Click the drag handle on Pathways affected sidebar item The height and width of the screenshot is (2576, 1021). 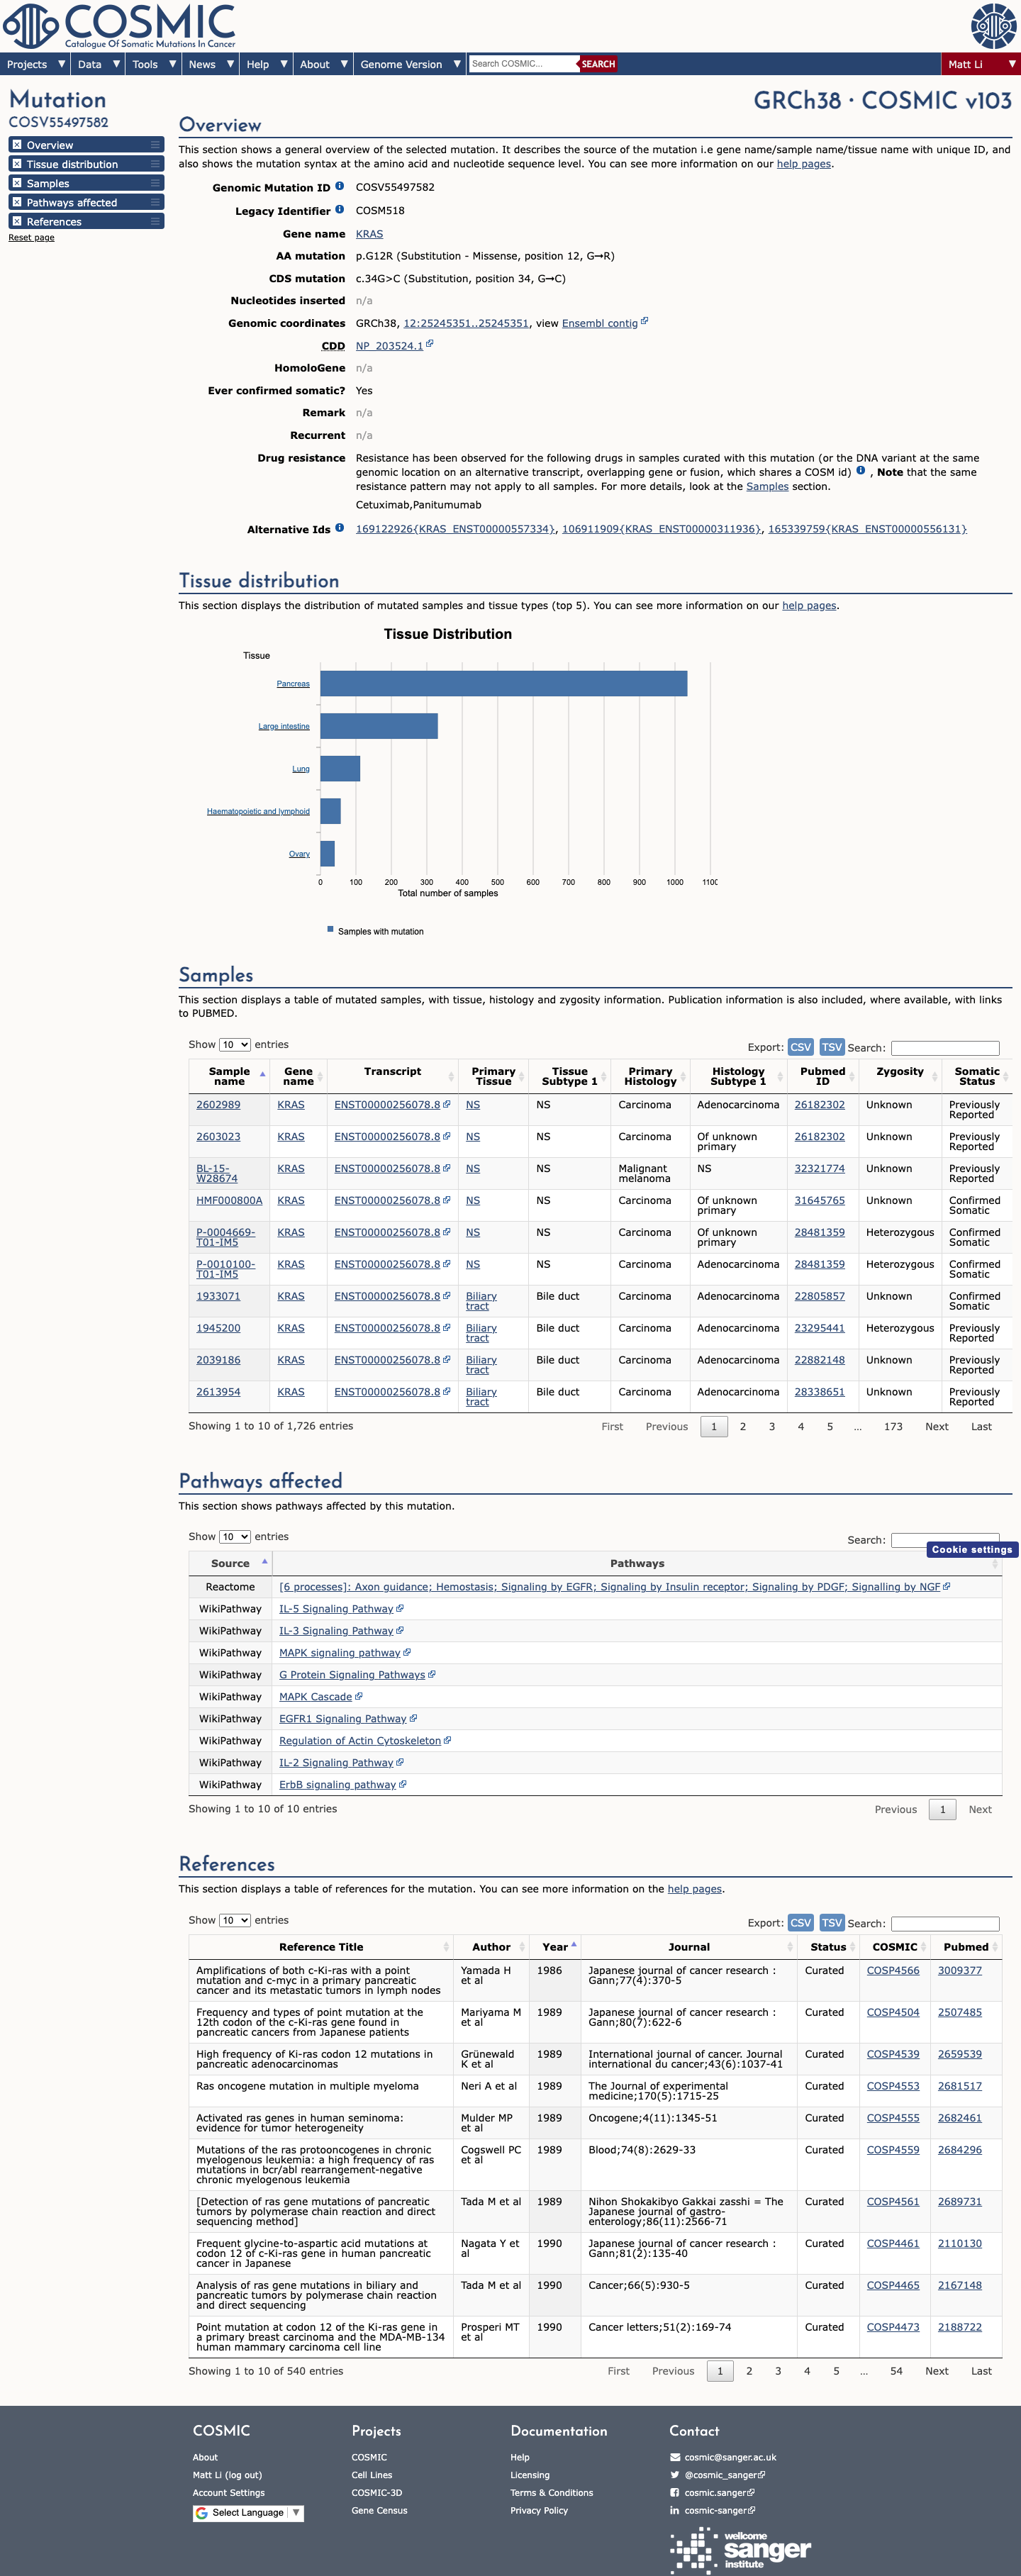point(155,202)
